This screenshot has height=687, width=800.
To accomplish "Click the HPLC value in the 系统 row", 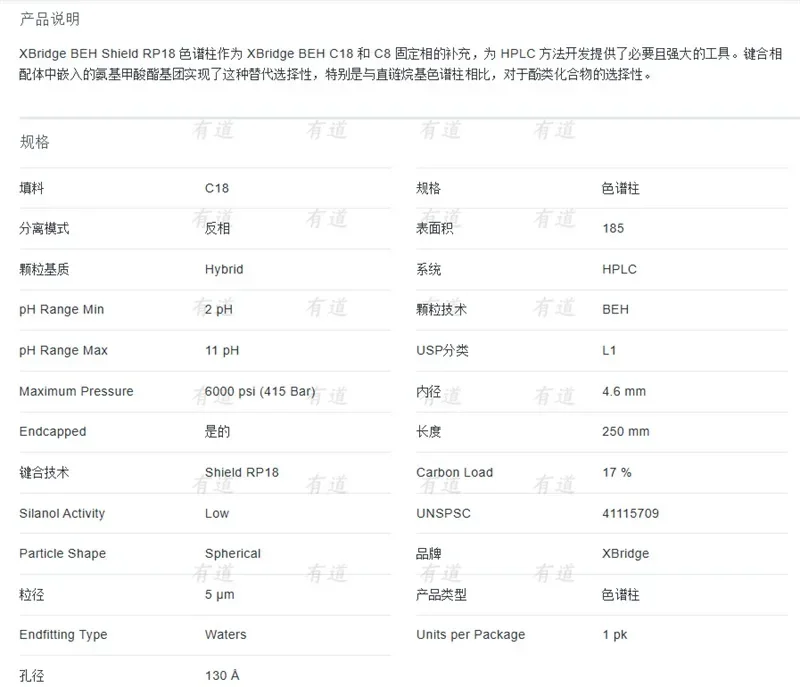I will tap(619, 269).
